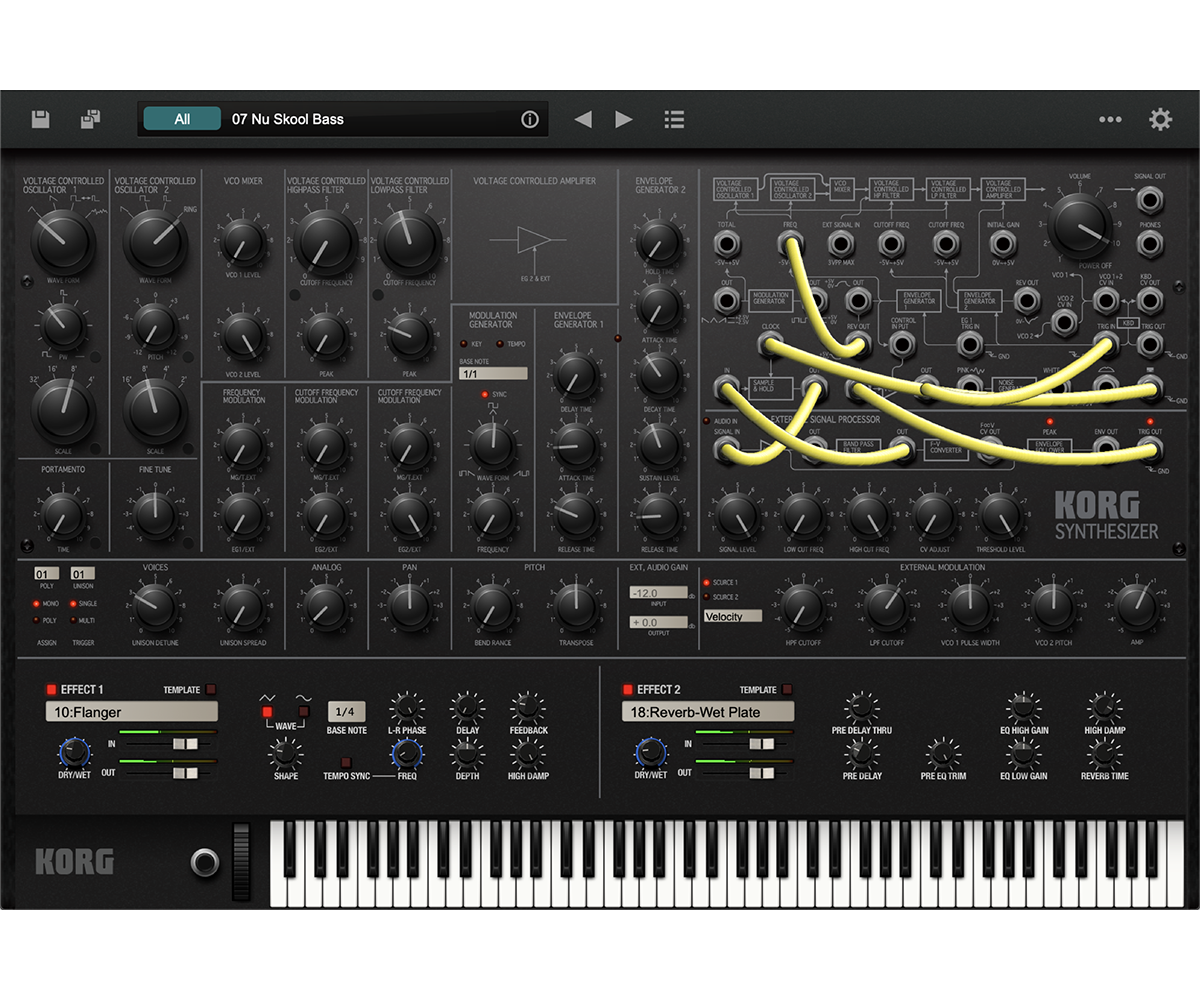This screenshot has height=1000, width=1200.
Task: Select Poly assign mode
Action: [37, 620]
